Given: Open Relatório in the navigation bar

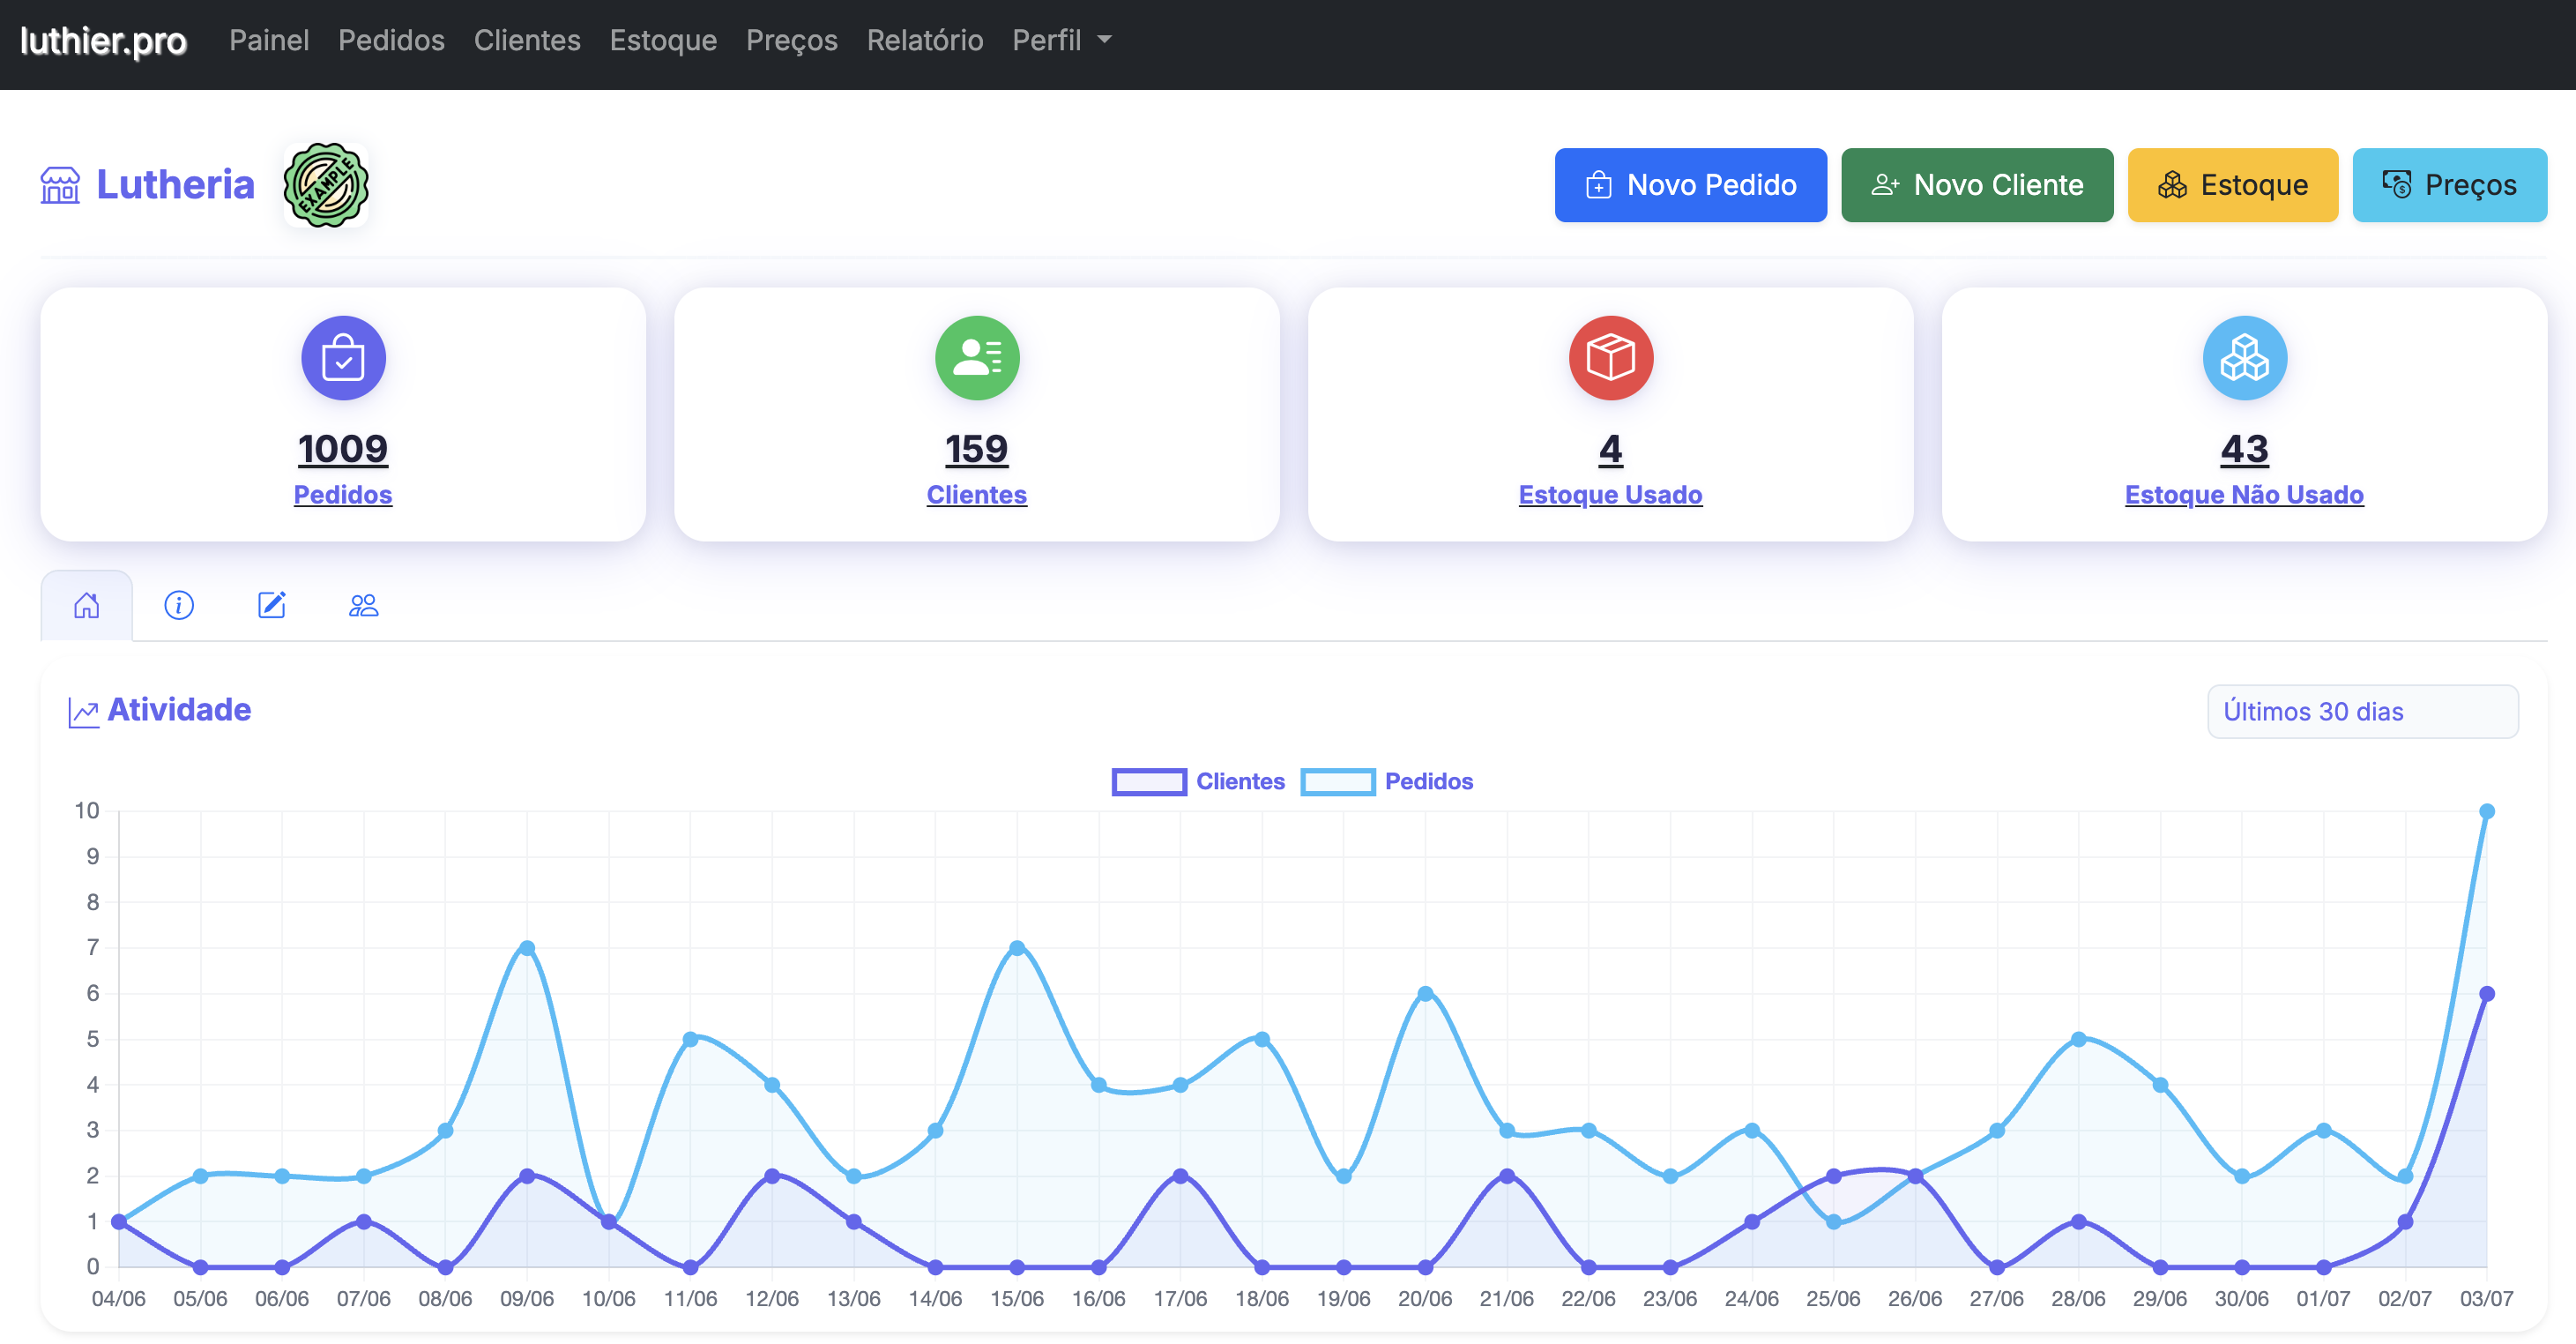Looking at the screenshot, I should coord(924,40).
